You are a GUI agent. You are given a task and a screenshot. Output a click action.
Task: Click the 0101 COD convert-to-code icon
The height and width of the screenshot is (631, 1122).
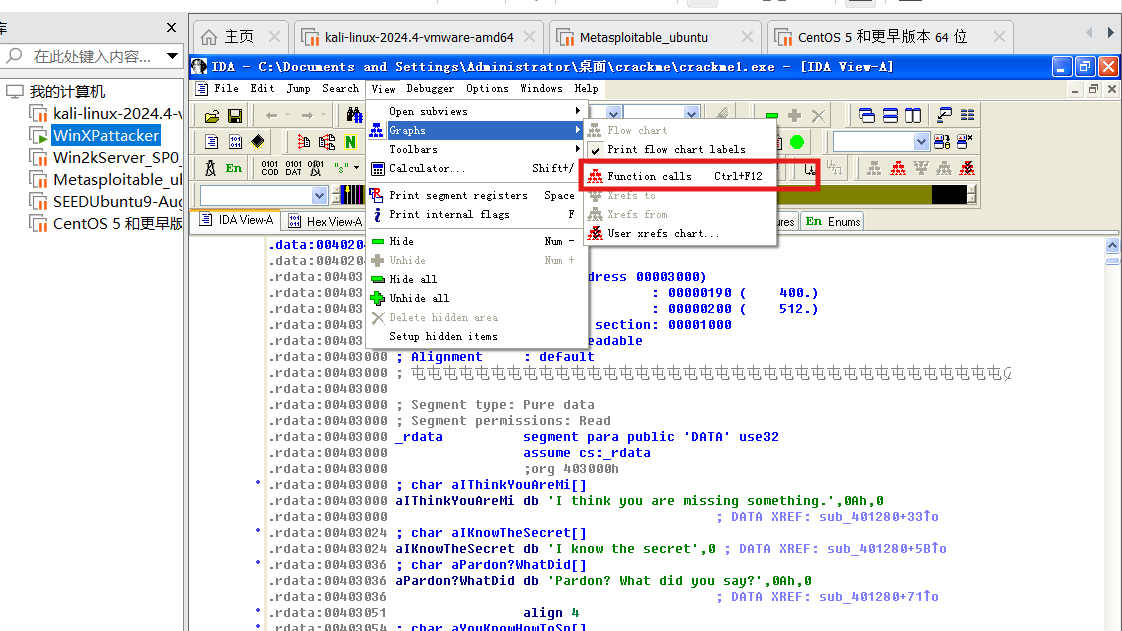point(270,168)
